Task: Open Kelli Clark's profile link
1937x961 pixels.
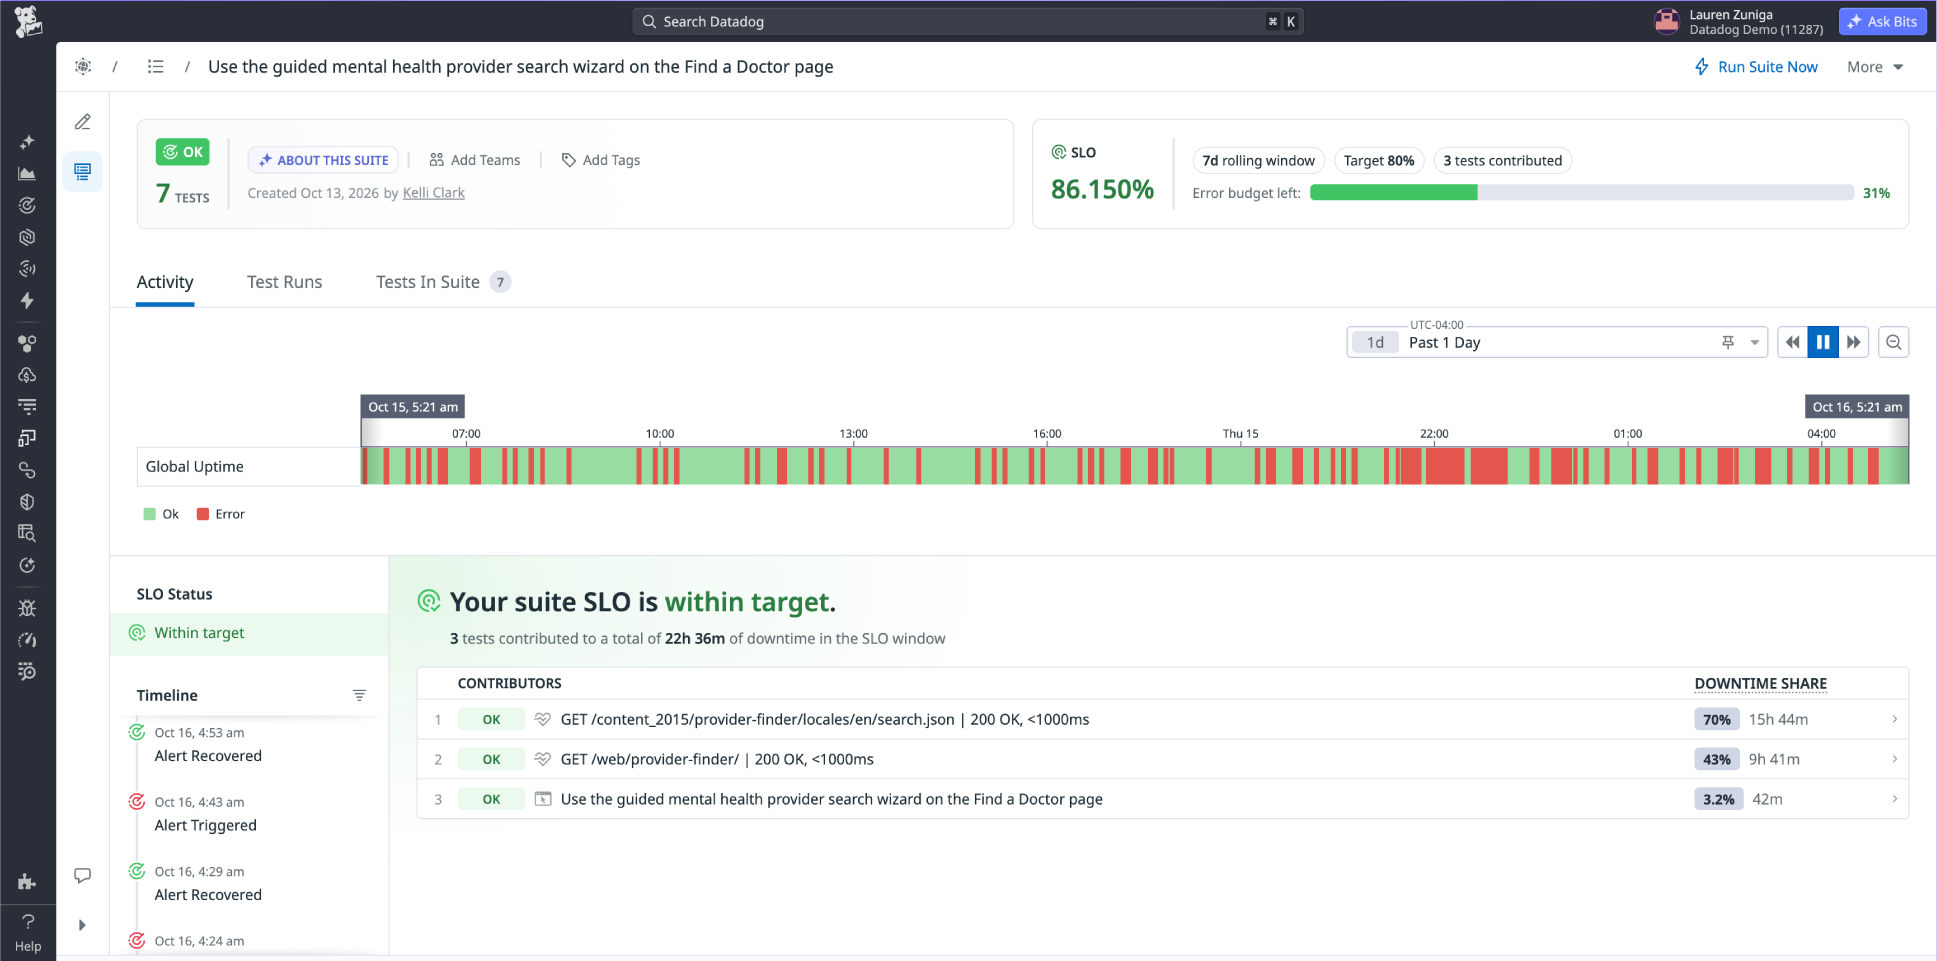Action: 433,193
